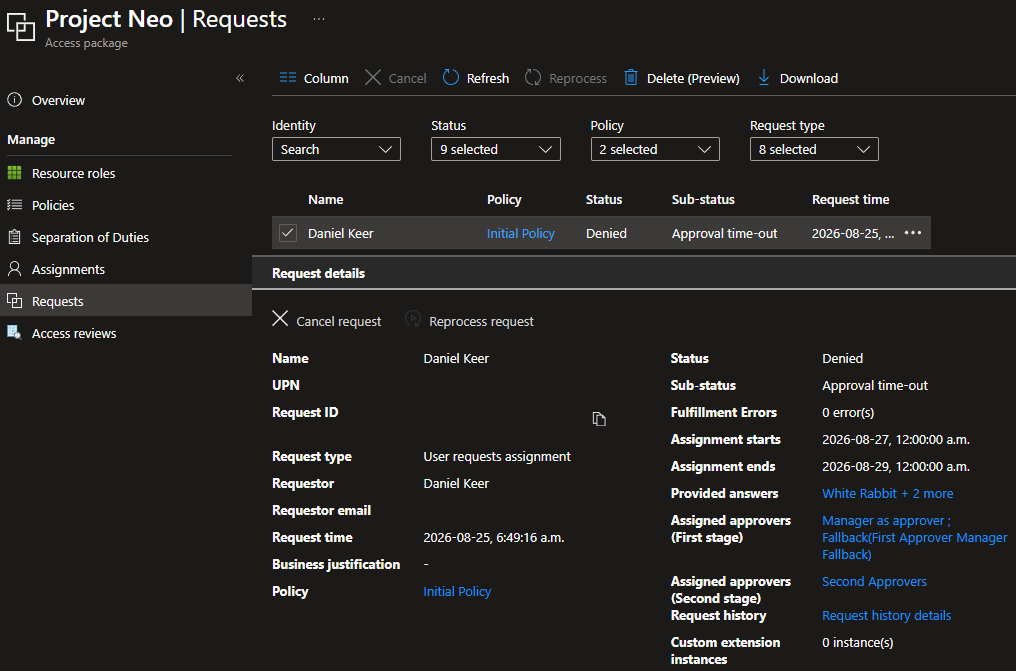Click the Policies list icon
Viewport: 1016px width, 671px height.
[x=14, y=205]
